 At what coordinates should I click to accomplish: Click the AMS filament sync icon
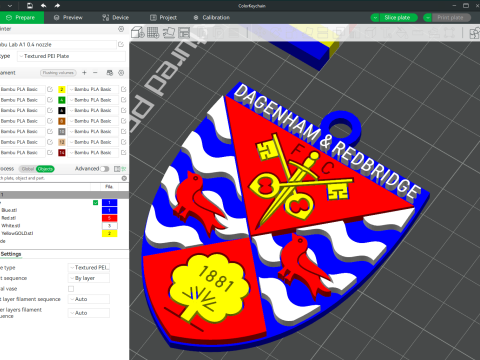pyautogui.click(x=110, y=73)
